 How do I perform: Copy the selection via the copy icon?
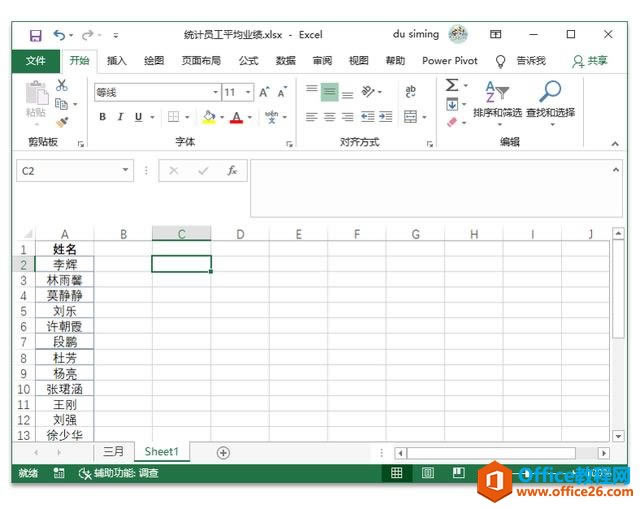pyautogui.click(x=61, y=104)
